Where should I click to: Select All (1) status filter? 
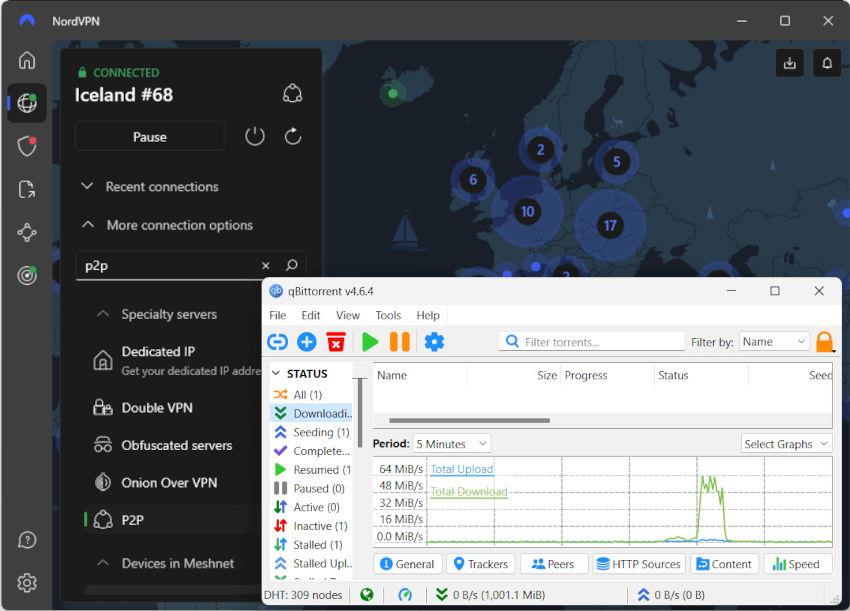click(312, 395)
